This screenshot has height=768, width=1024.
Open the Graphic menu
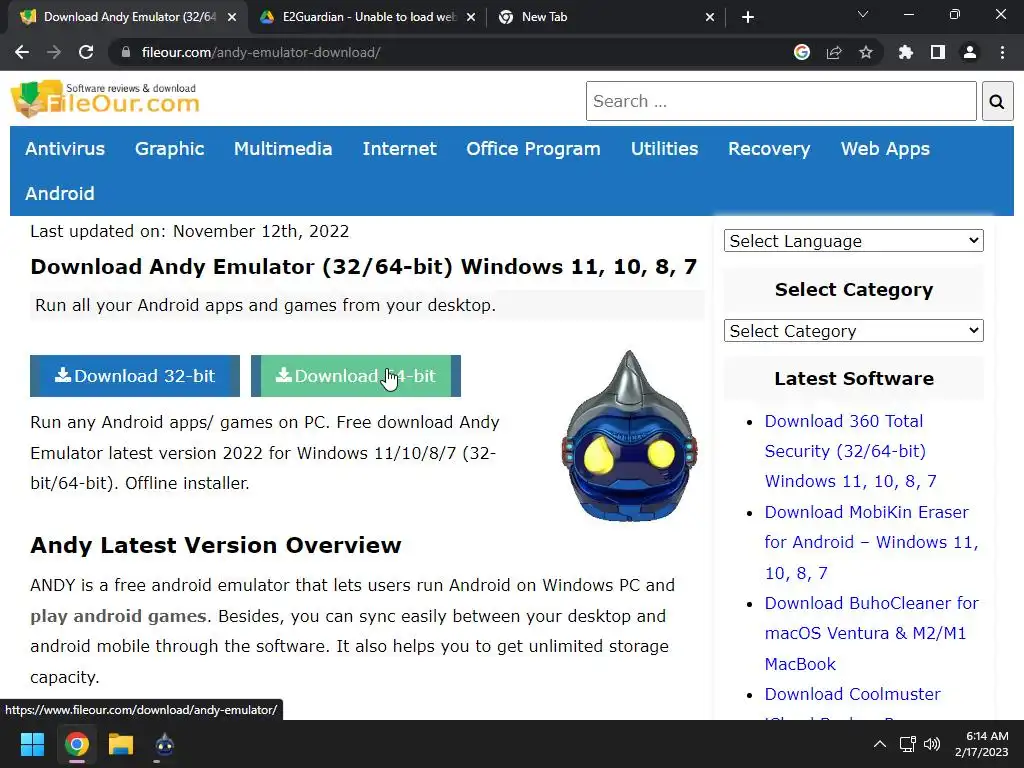(x=170, y=149)
